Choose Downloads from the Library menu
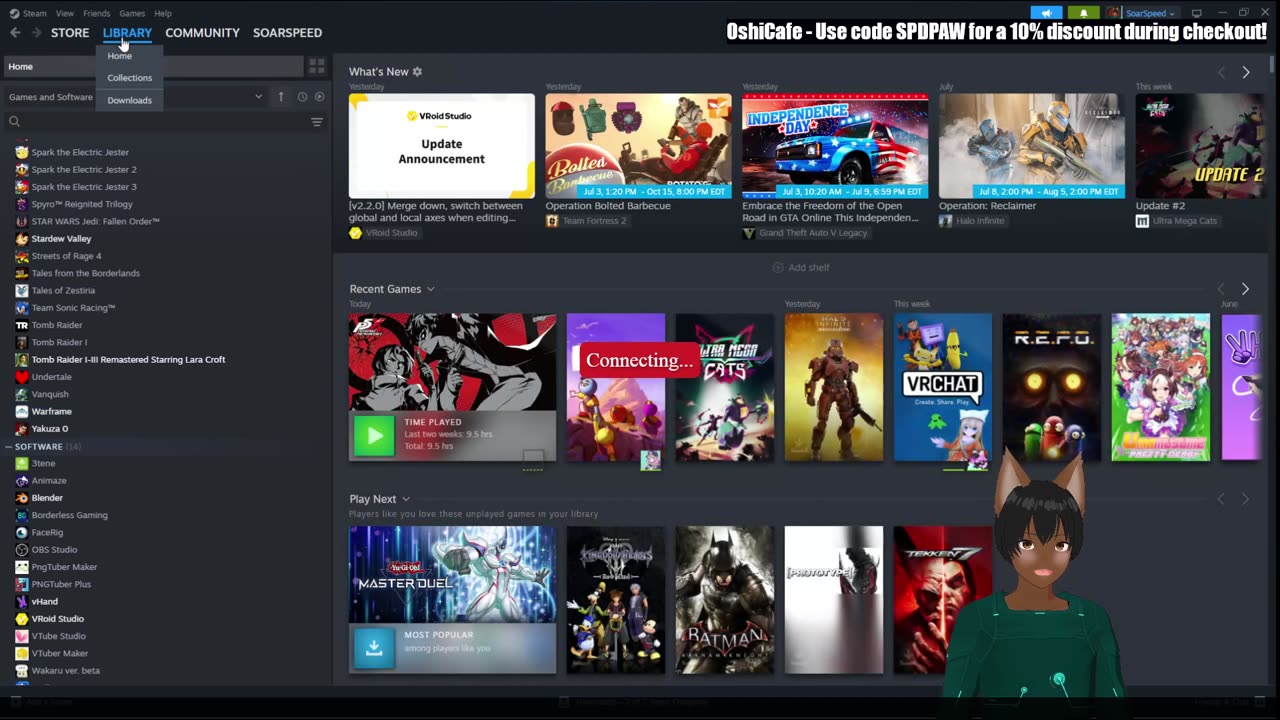The image size is (1280, 720). tap(130, 100)
